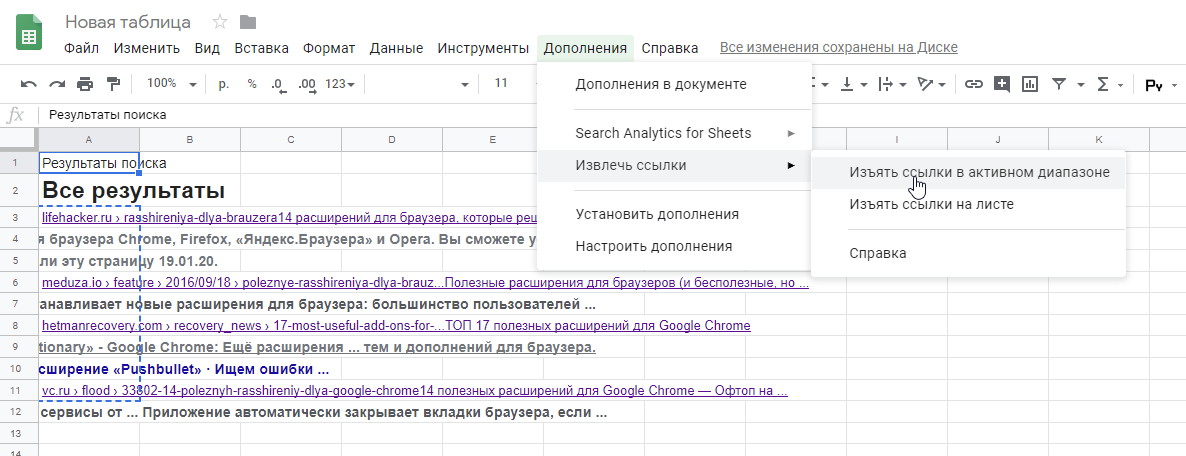Expand the input tools dropdown arrow

(1175, 85)
